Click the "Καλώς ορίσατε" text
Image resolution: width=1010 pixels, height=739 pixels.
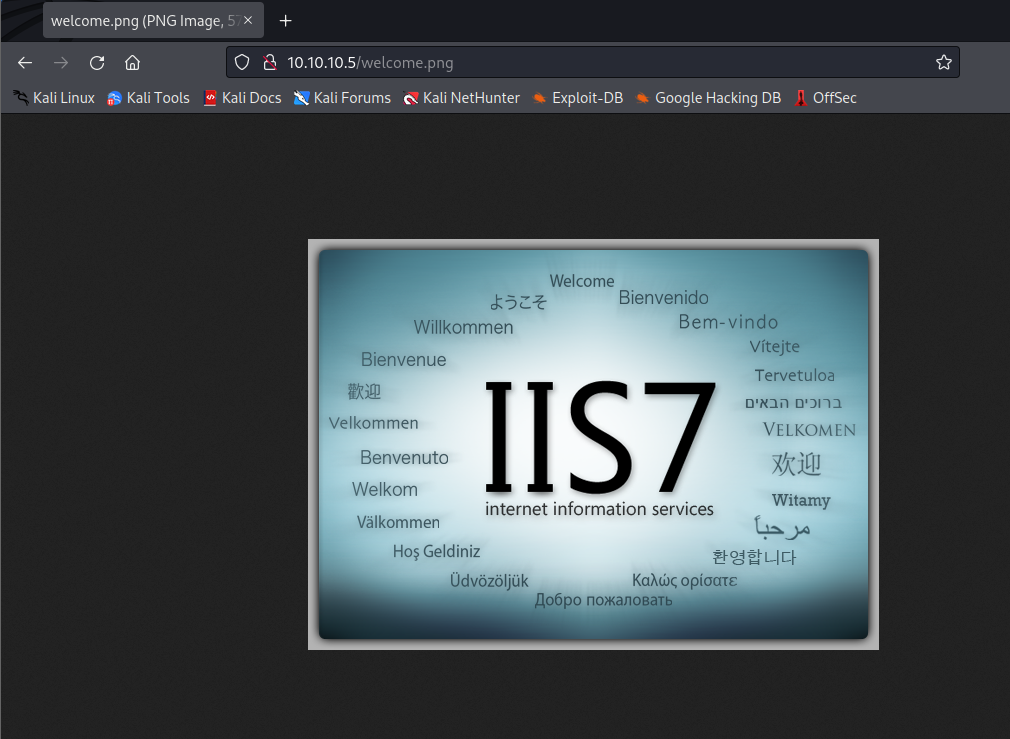pyautogui.click(x=684, y=581)
